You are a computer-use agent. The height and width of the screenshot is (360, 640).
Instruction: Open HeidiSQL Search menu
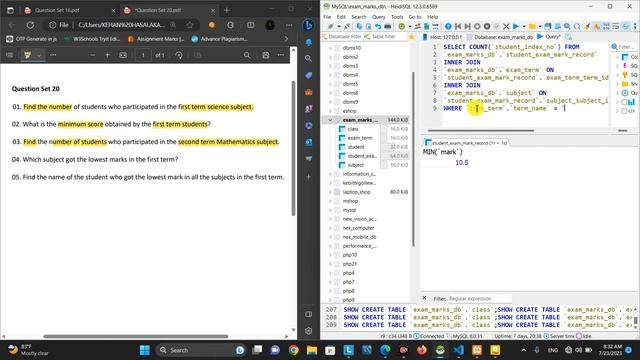coord(359,17)
